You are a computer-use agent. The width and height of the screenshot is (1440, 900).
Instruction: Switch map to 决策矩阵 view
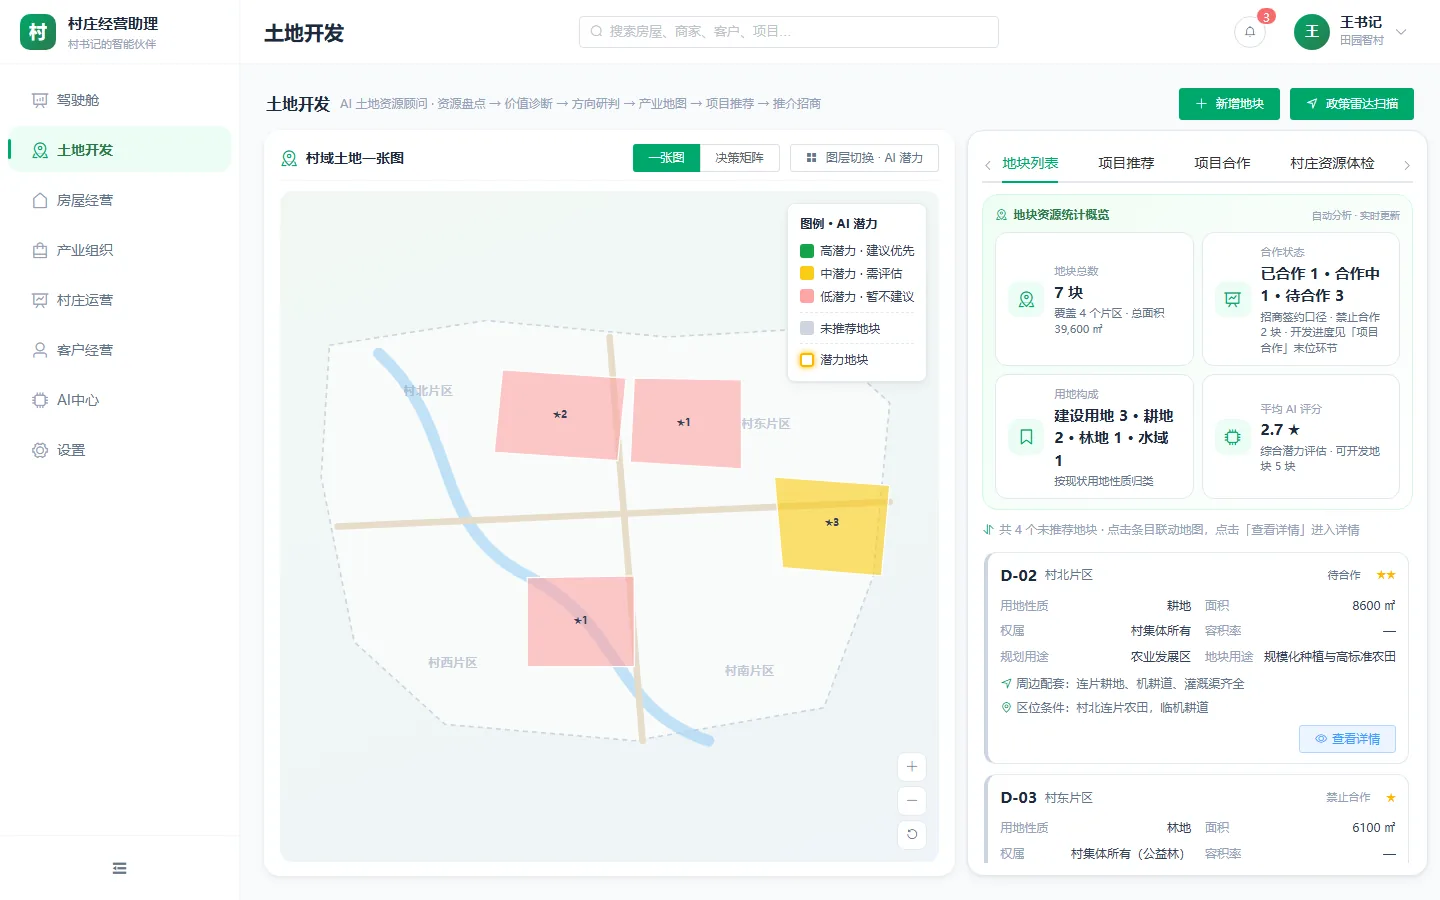740,158
